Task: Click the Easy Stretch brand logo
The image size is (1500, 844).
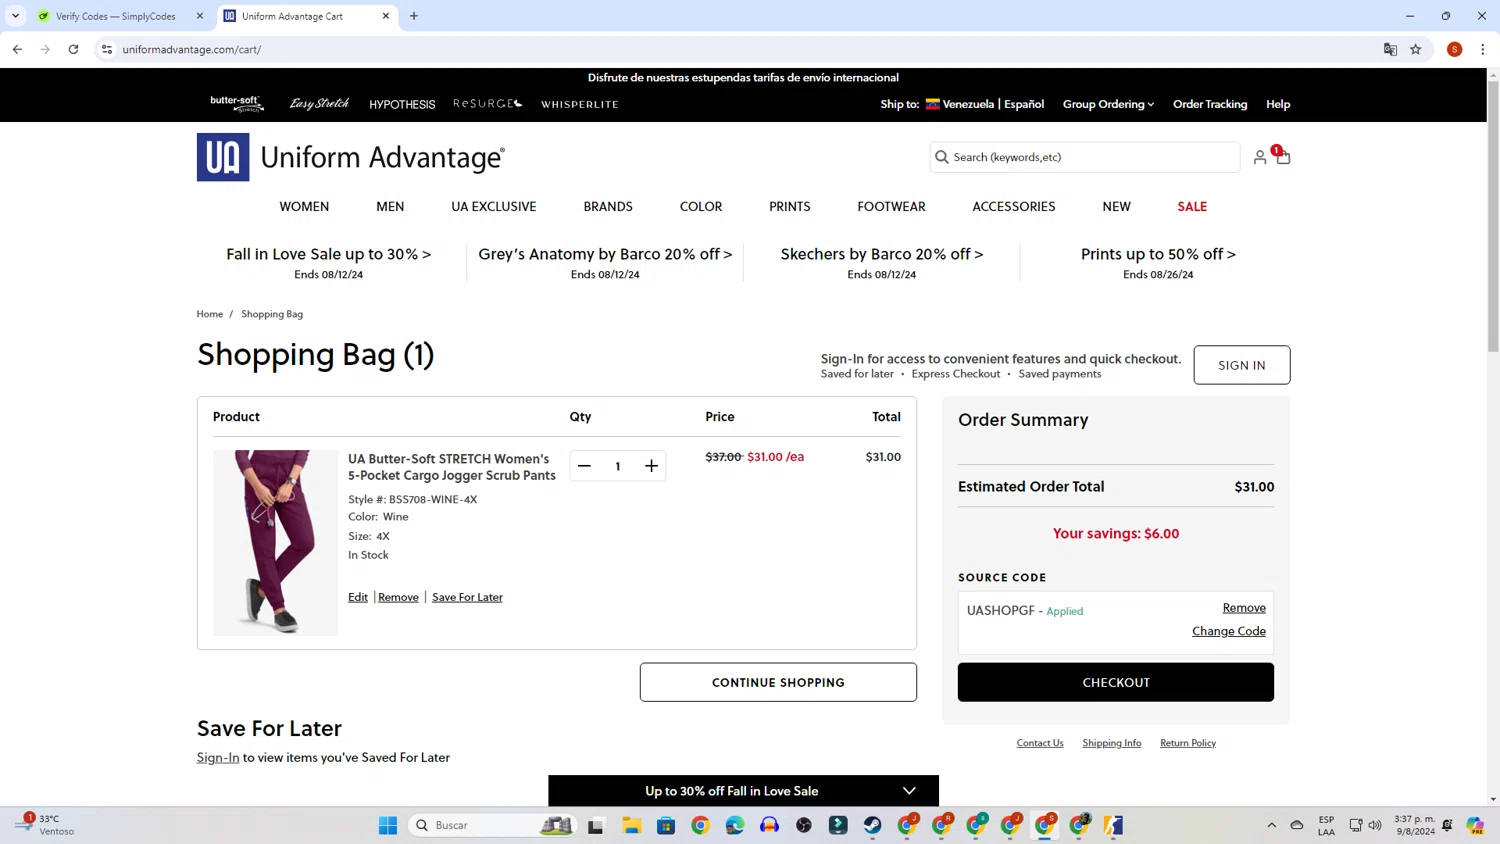Action: [319, 104]
